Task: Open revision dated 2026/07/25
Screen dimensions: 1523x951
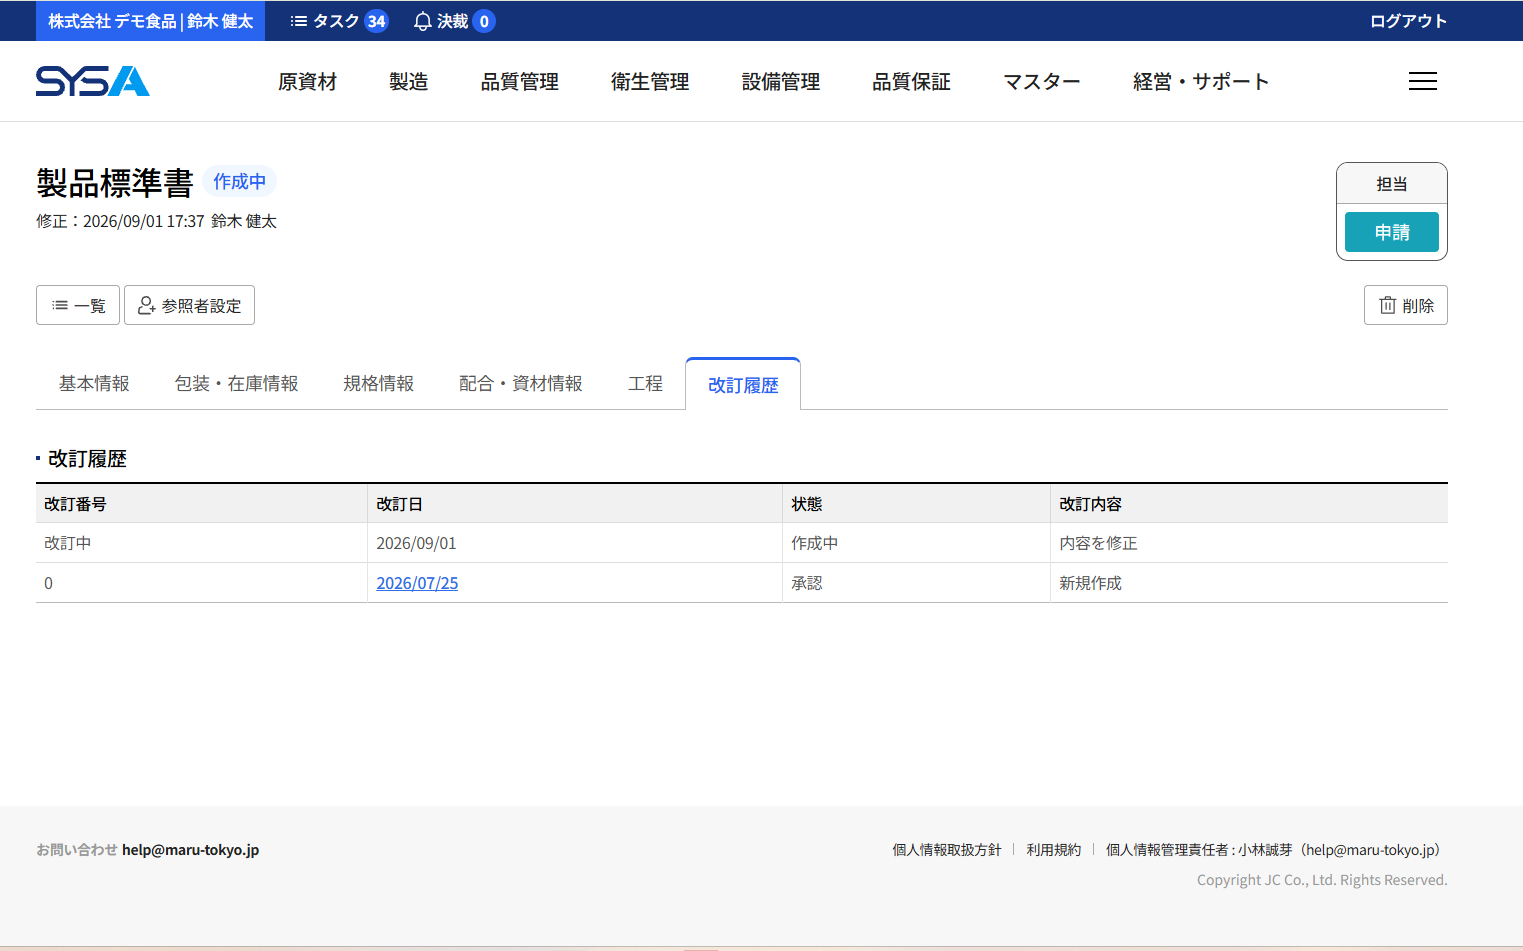Action: tap(417, 583)
